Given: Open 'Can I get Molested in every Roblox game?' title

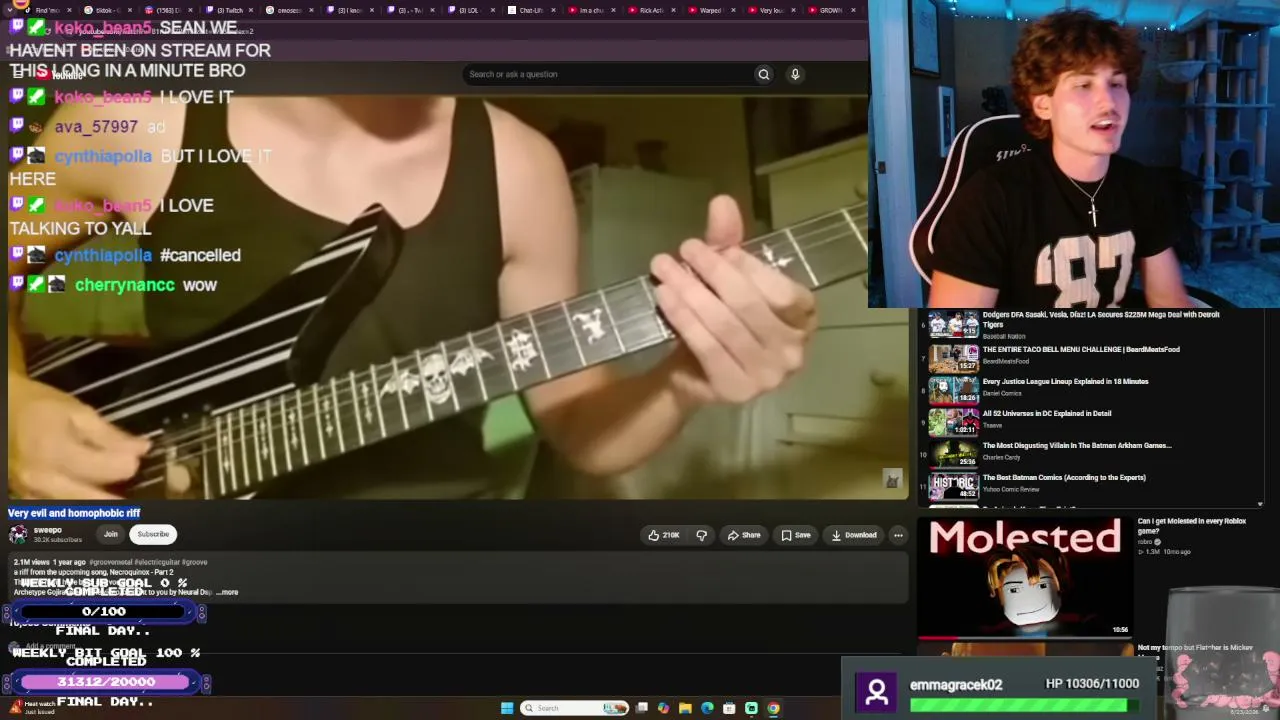Looking at the screenshot, I should click(1192, 526).
